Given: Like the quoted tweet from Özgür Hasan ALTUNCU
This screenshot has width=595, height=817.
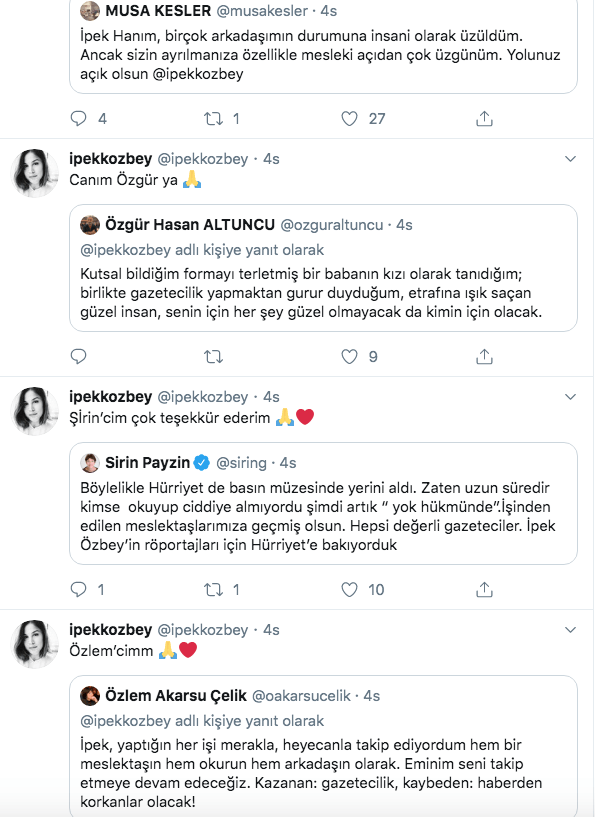Looking at the screenshot, I should (x=348, y=355).
